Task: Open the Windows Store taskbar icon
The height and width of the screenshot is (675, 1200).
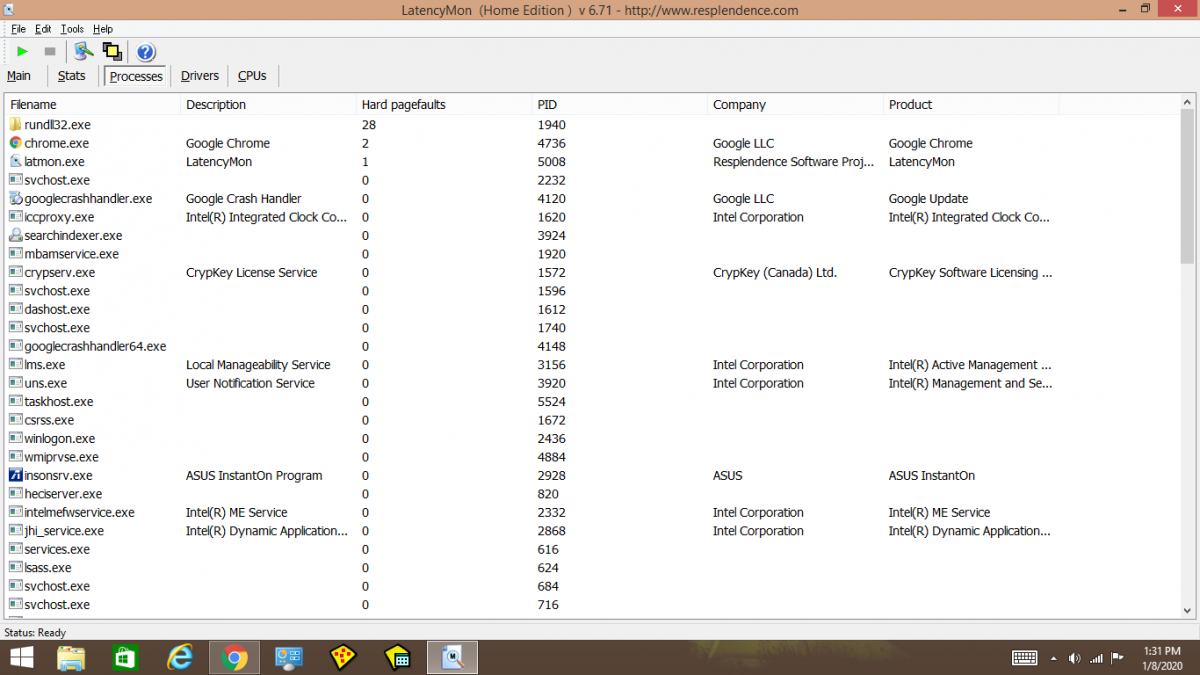Action: (x=125, y=657)
